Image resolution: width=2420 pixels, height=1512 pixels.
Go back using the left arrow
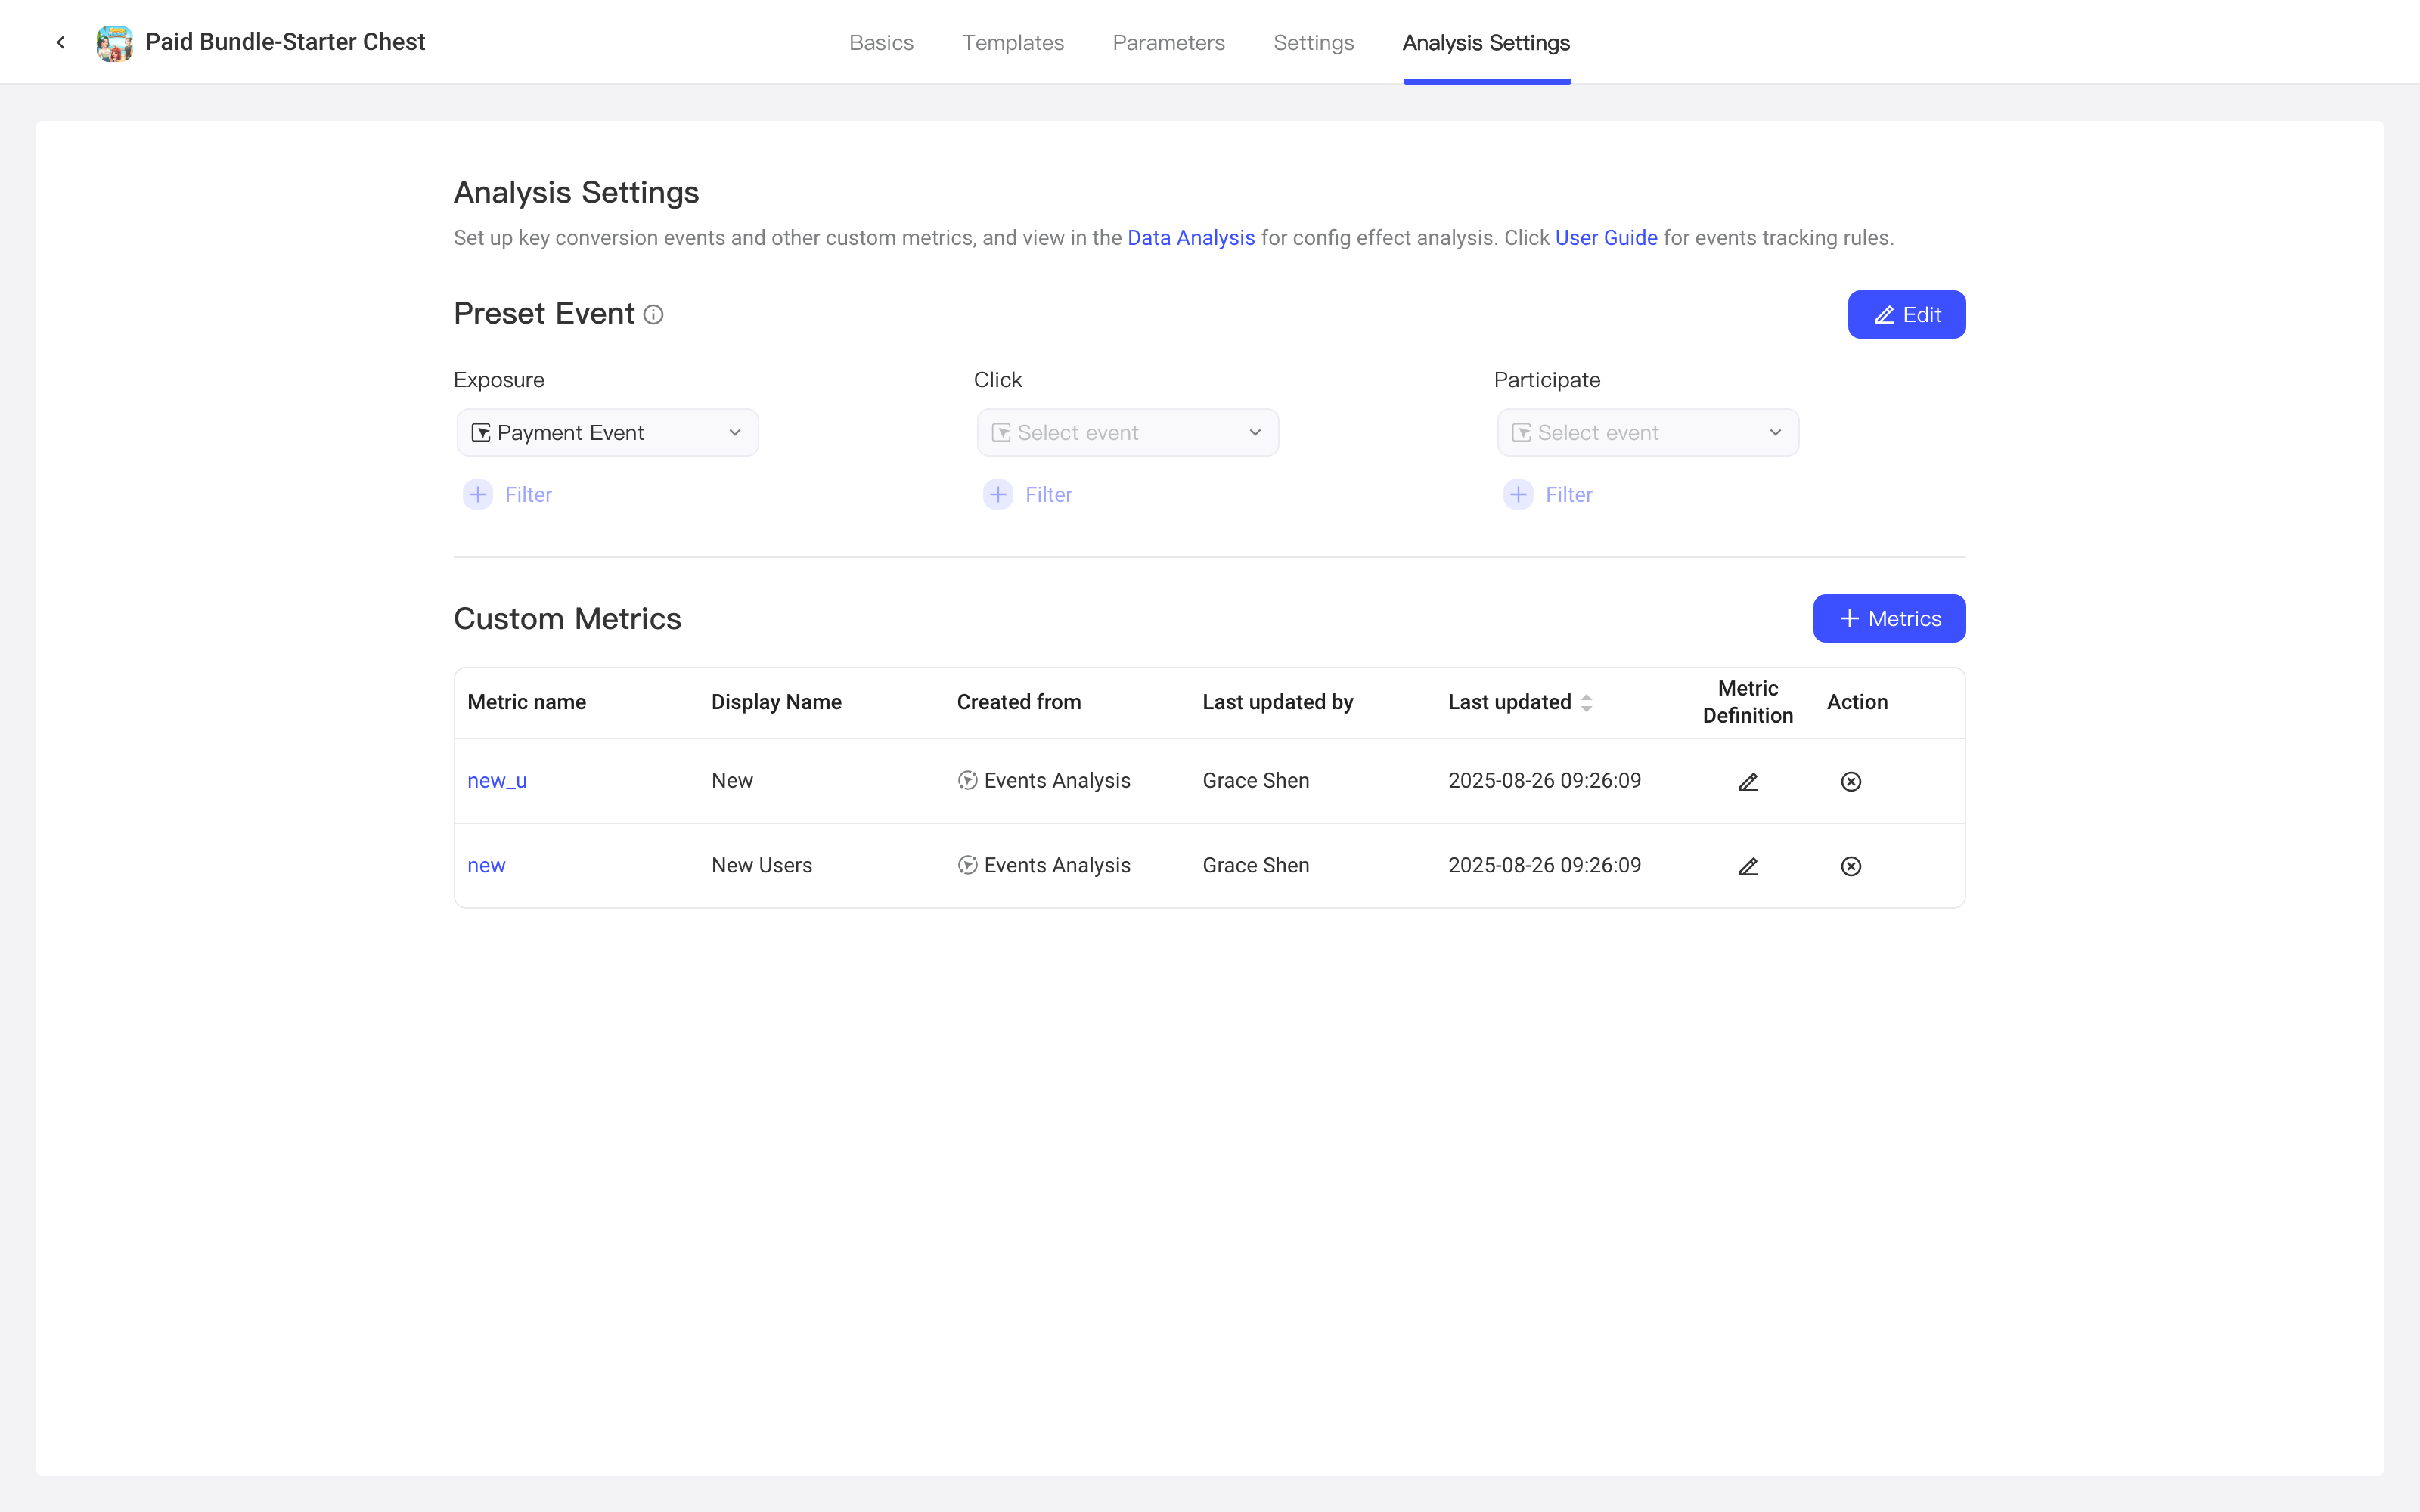pos(61,42)
